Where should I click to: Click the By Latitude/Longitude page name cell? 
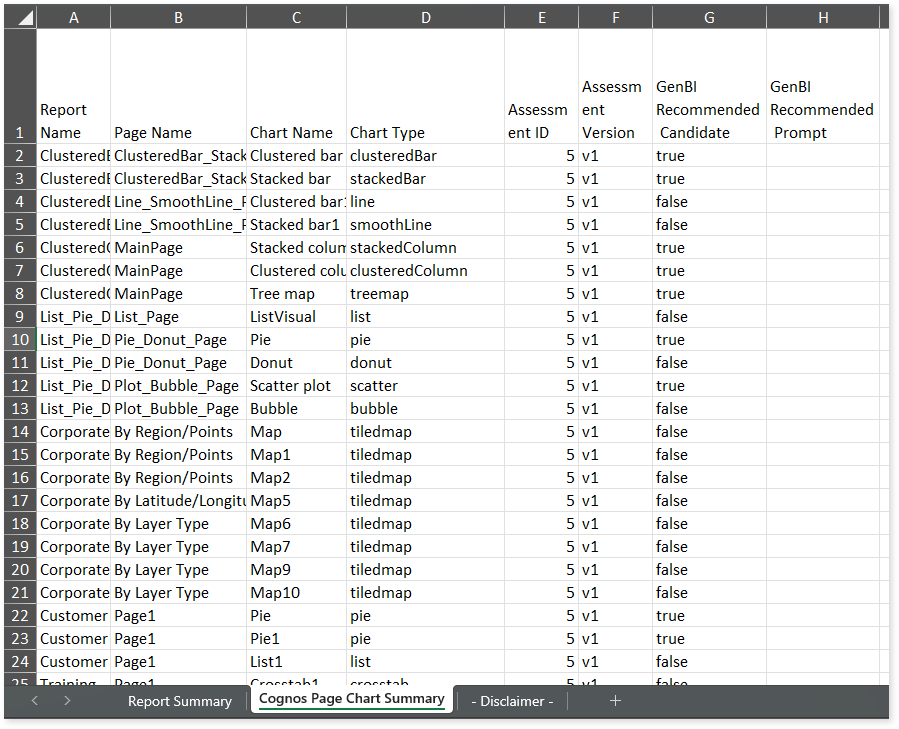coord(178,501)
